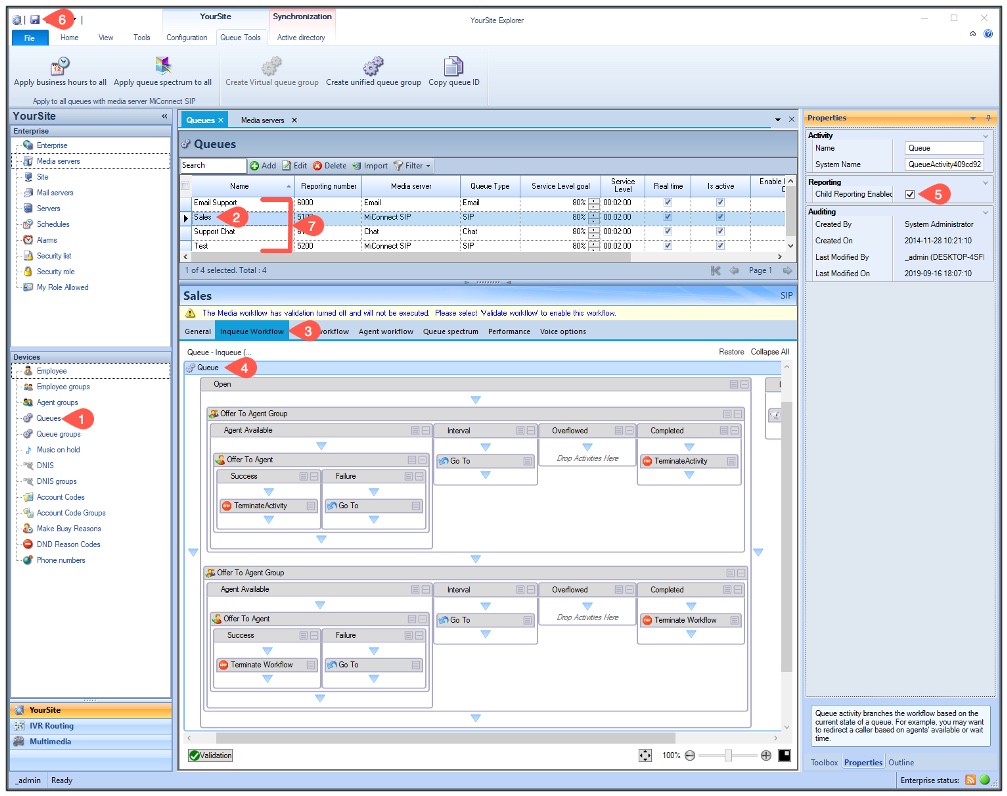Open the Configuration ribbon tab

point(187,37)
